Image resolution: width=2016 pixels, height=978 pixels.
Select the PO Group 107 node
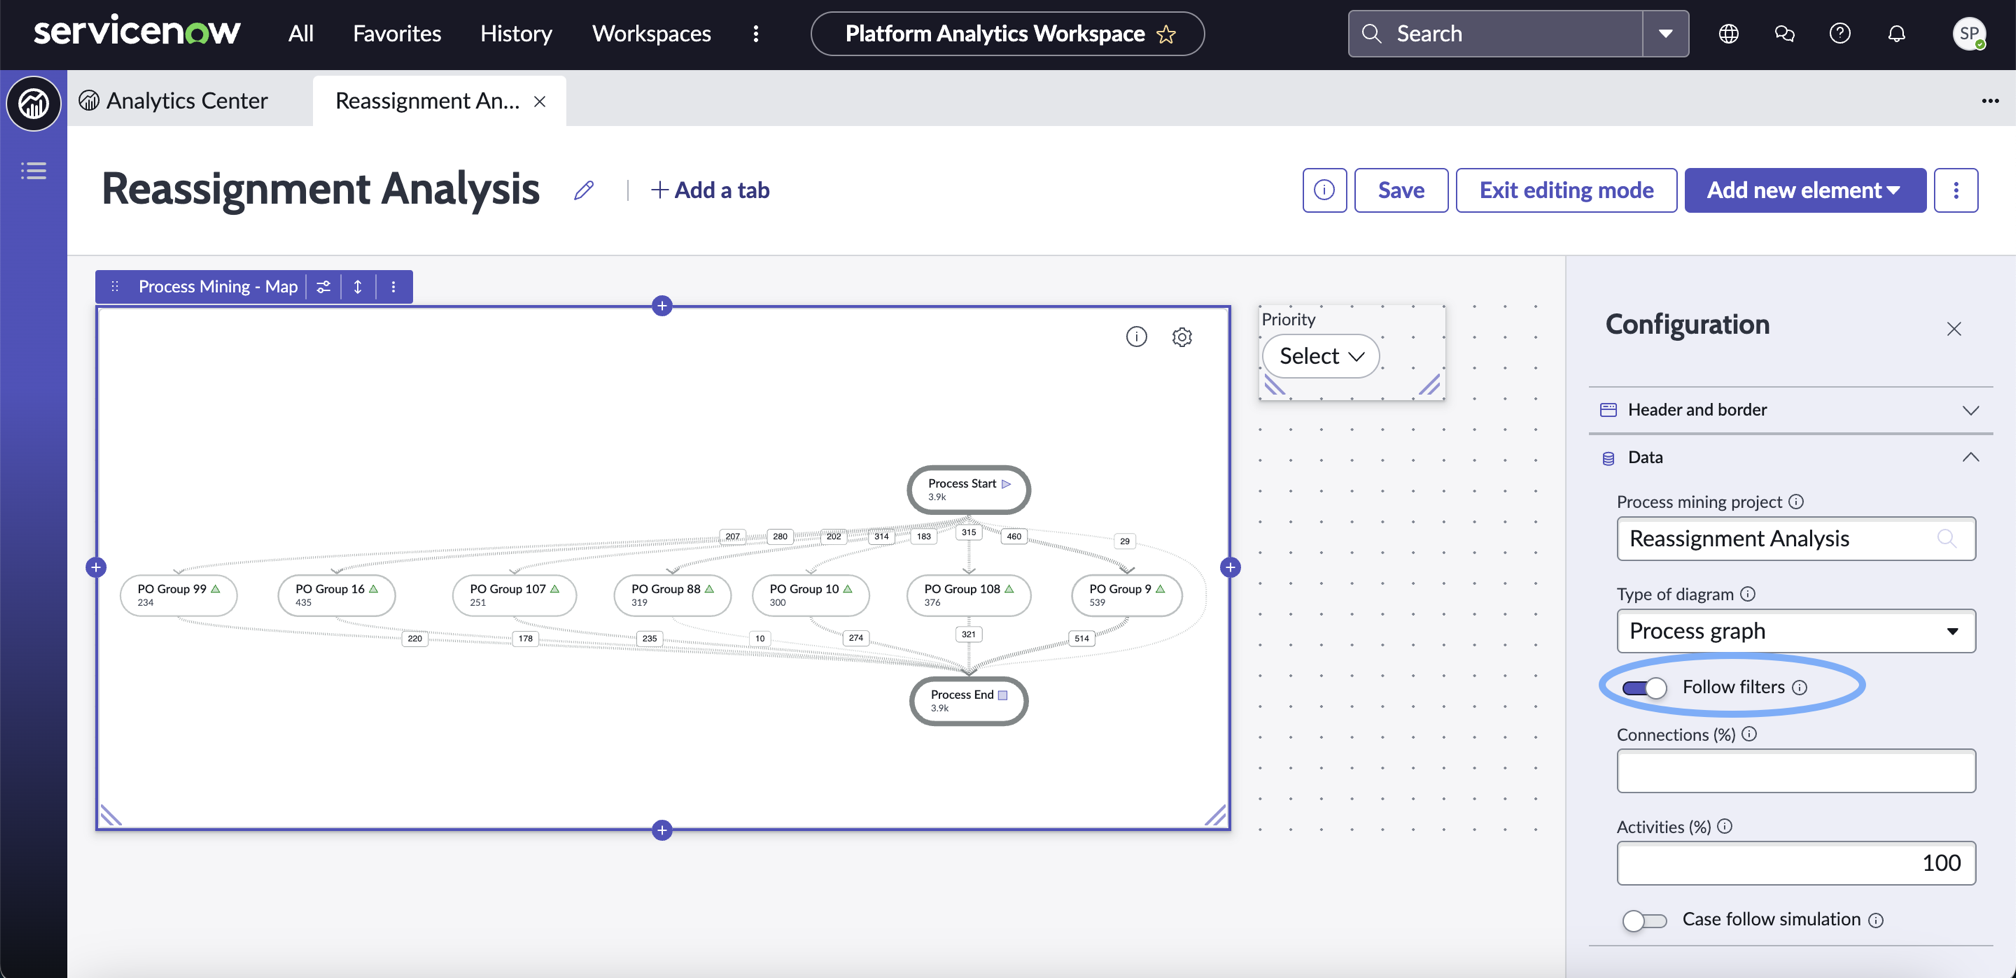tap(515, 595)
